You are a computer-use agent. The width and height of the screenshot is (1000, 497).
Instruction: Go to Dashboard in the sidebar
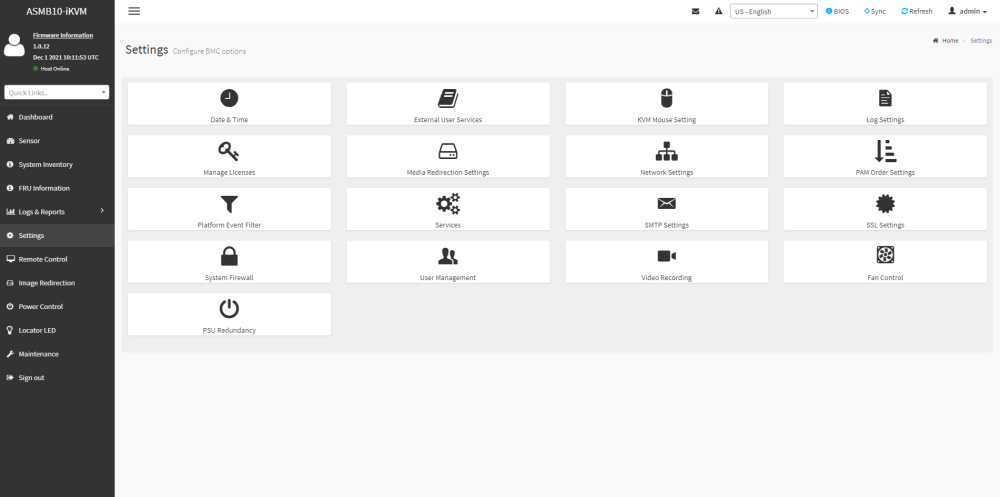pyautogui.click(x=57, y=117)
